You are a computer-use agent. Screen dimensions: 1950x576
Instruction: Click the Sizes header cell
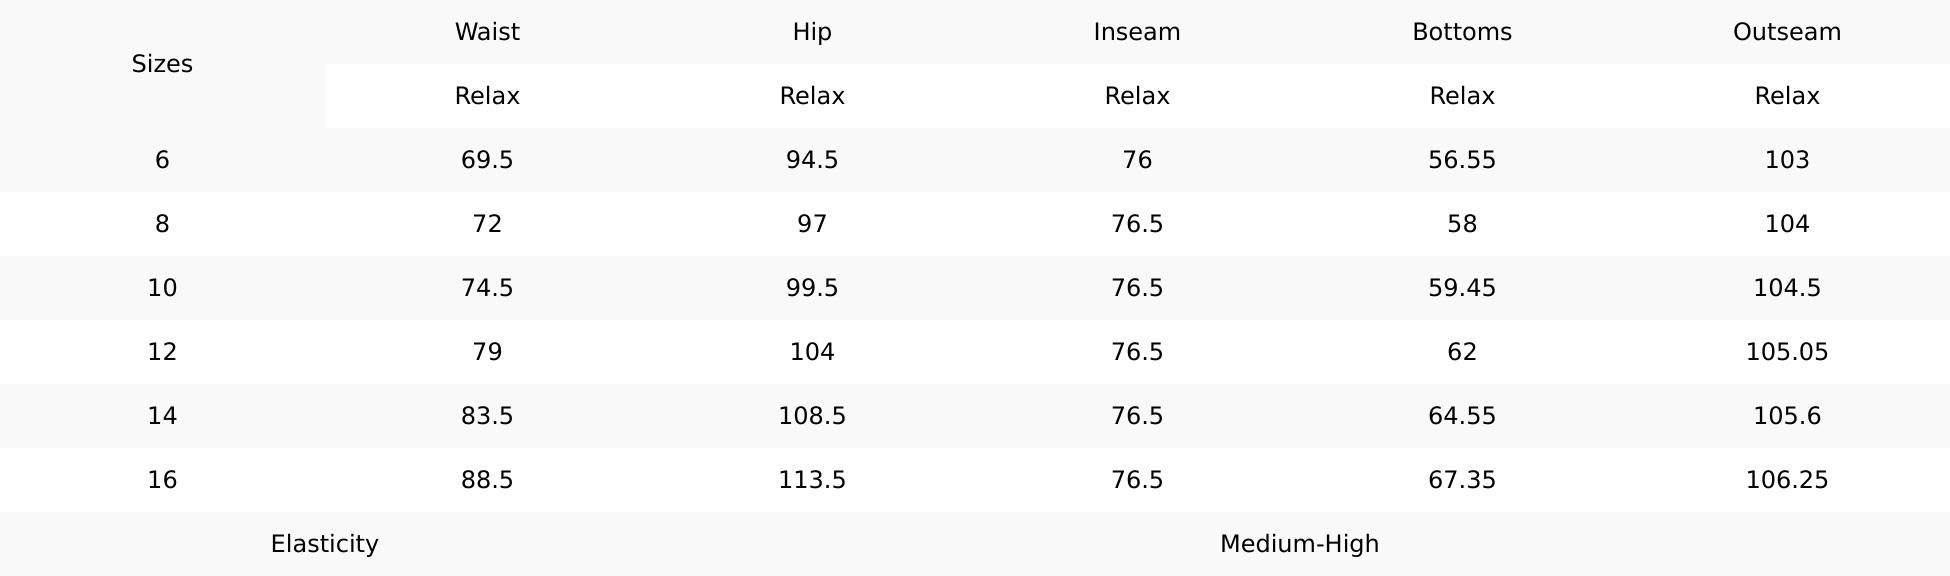162,64
